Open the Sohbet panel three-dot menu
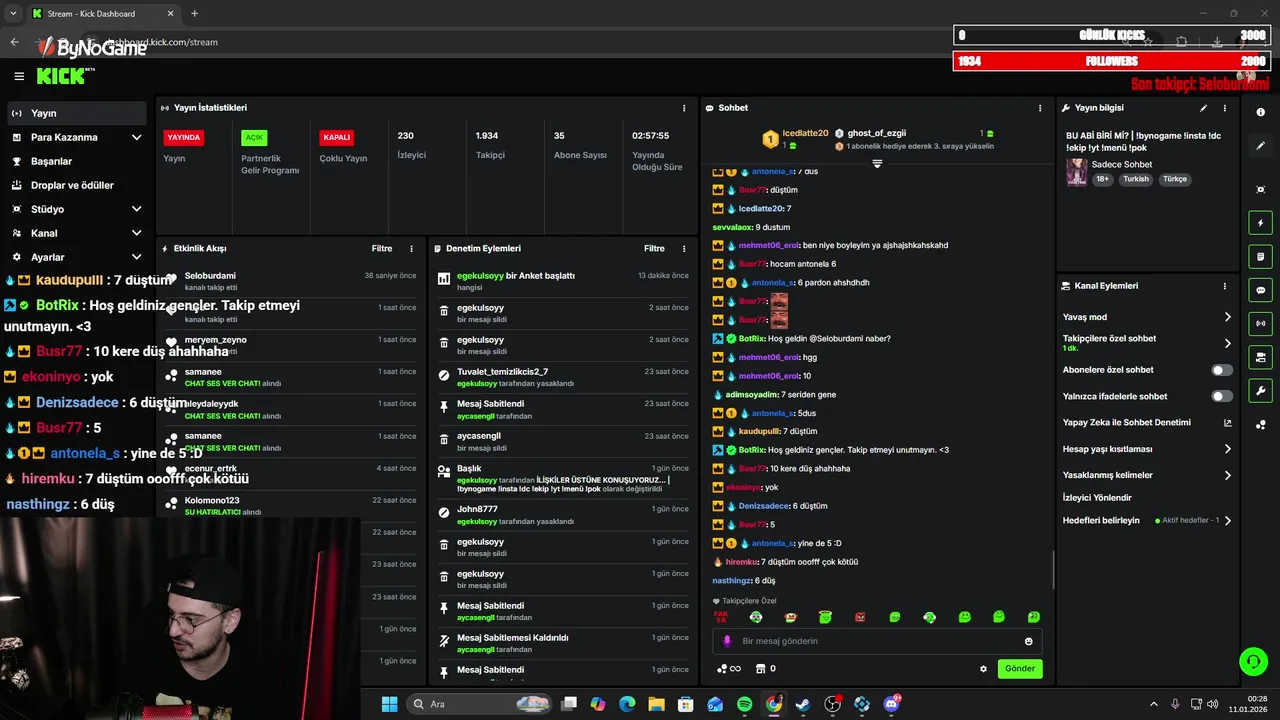This screenshot has width=1280, height=720. [1041, 108]
